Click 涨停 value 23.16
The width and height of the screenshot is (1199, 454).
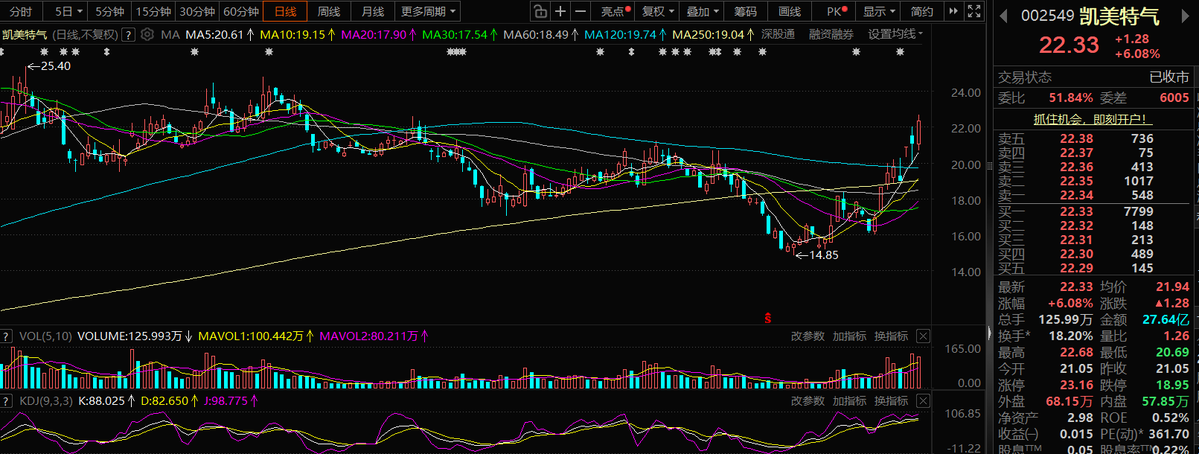click(1075, 384)
